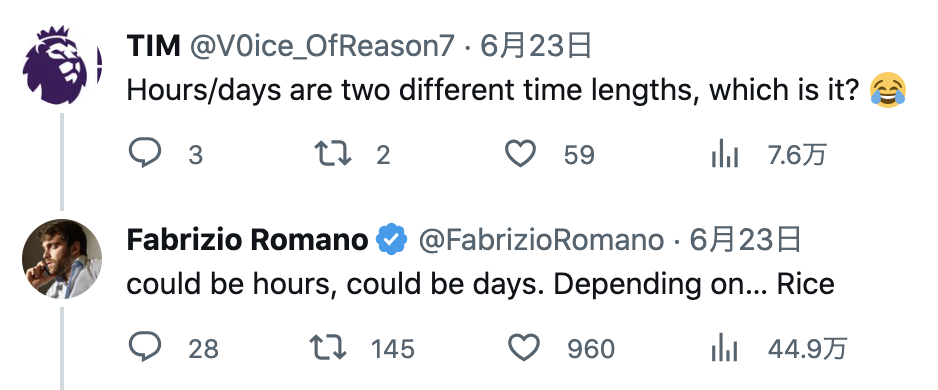This screenshot has height=390, width=938.
Task: Open Fabrizio Romano's profile photo
Action: pos(62,258)
